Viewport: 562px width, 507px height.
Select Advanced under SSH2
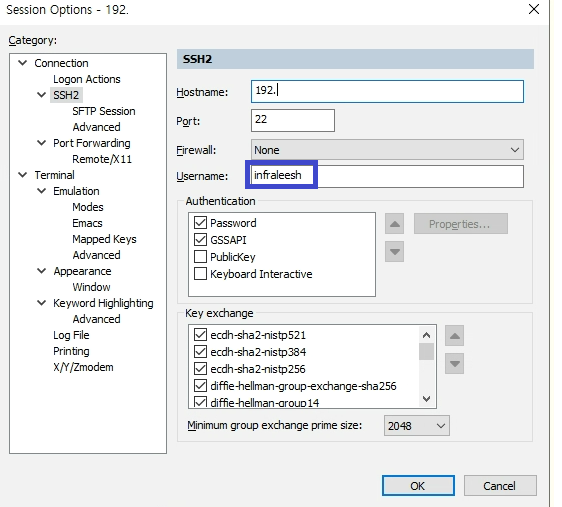(x=96, y=127)
